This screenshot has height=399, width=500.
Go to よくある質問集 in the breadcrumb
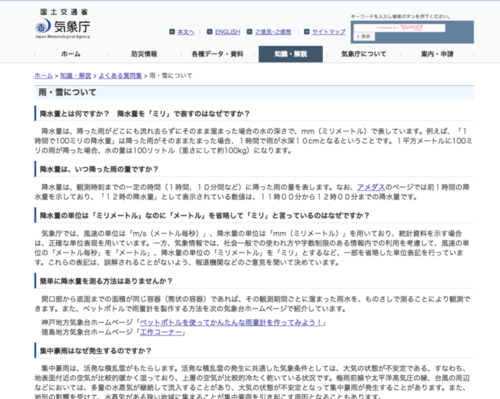pos(120,76)
